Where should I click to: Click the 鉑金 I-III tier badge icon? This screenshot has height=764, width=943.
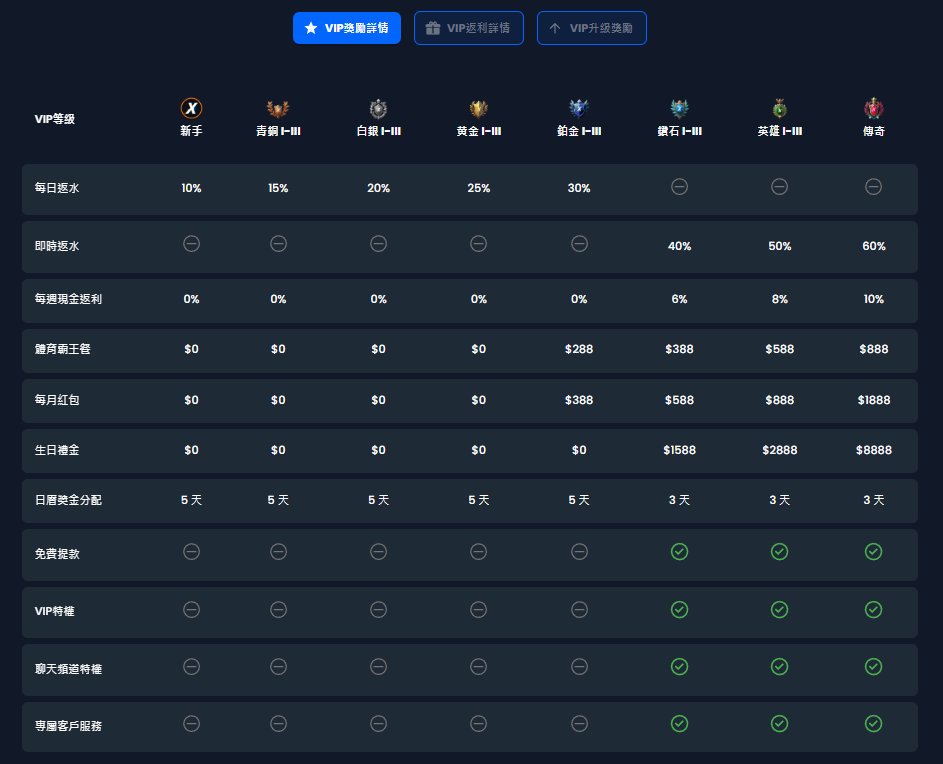[579, 108]
